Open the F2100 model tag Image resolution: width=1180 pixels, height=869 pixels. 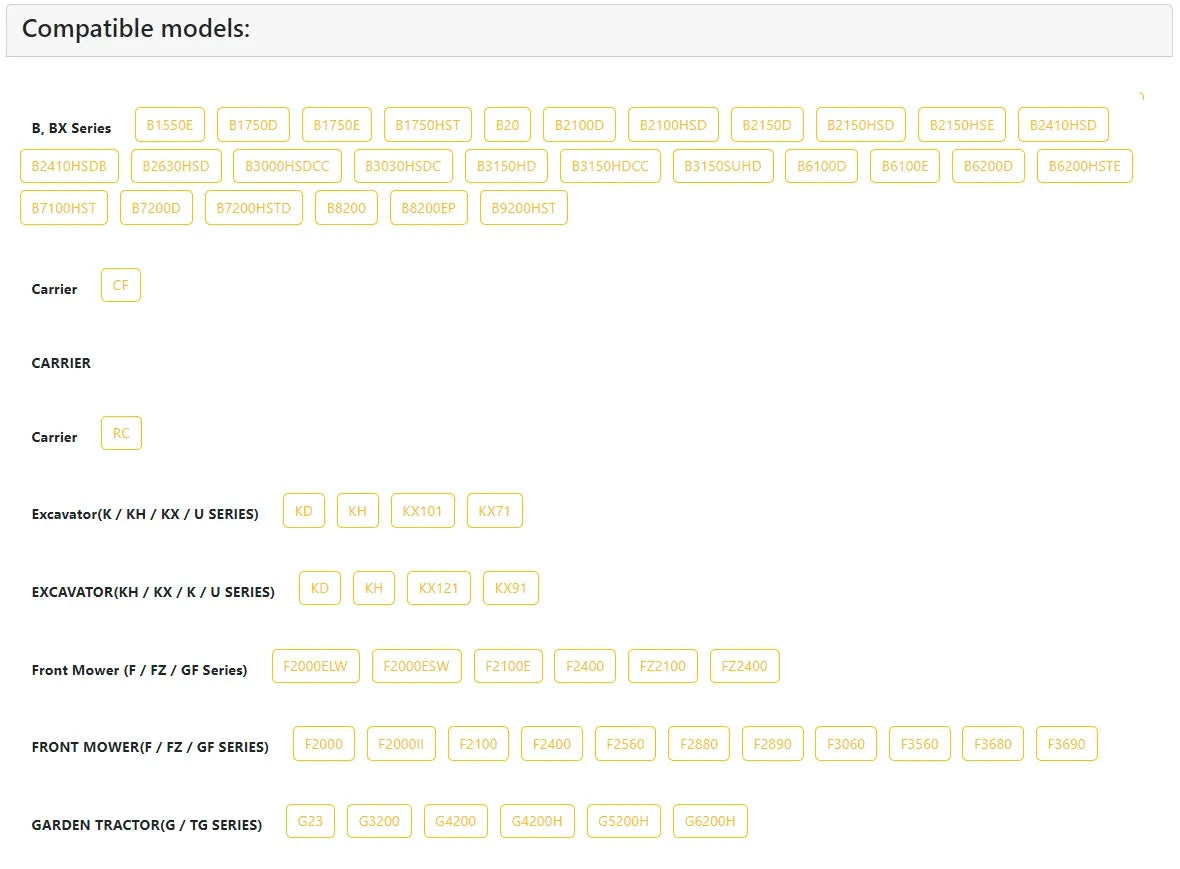coord(479,744)
